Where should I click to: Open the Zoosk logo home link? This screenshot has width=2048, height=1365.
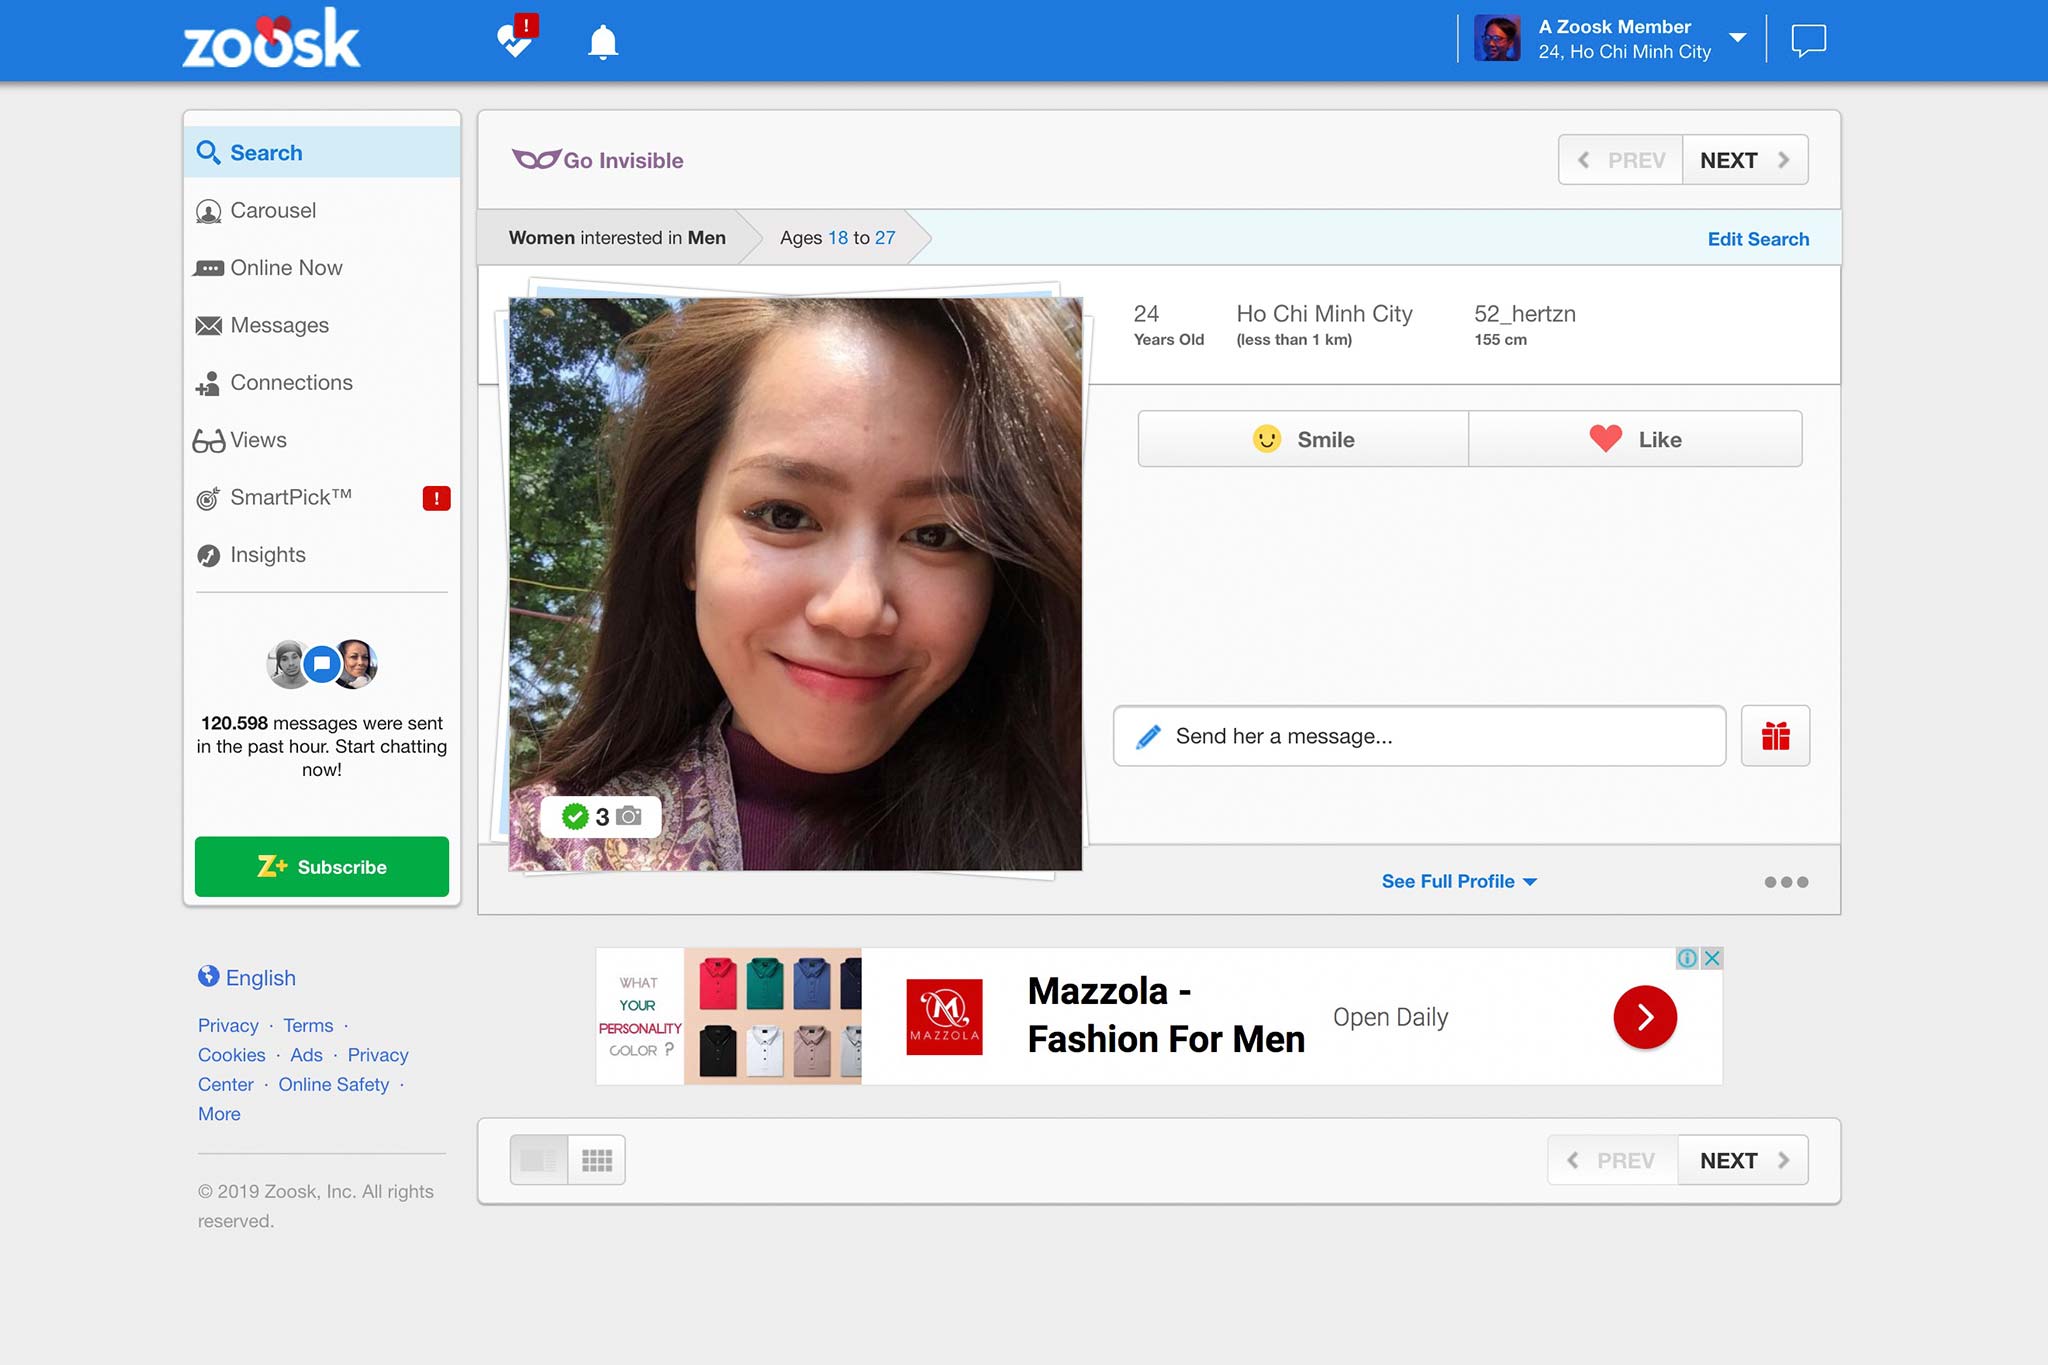point(271,40)
